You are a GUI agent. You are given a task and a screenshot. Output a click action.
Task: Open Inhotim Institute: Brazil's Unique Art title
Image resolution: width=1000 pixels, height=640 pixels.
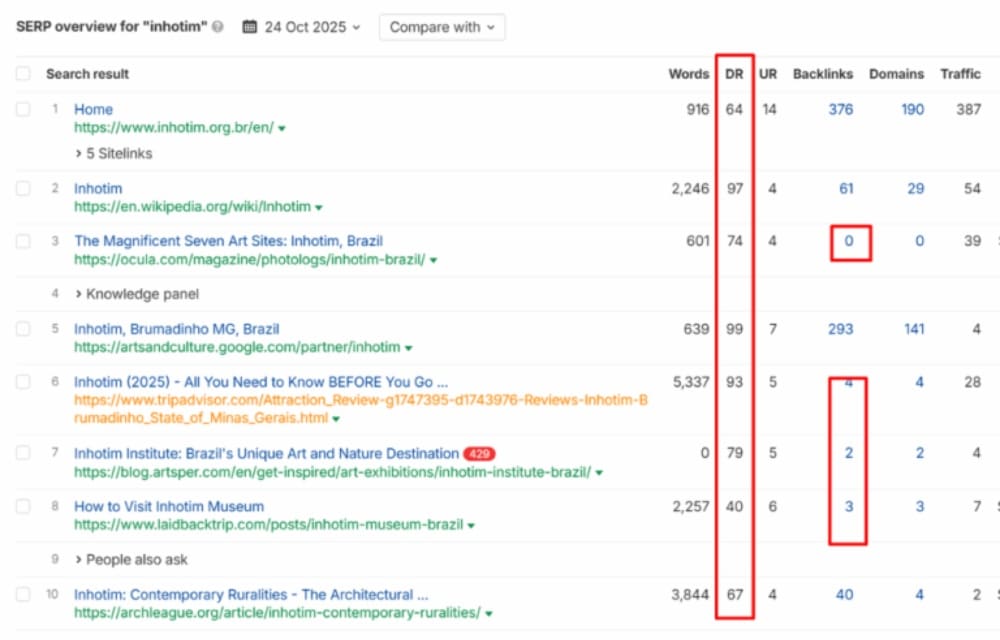267,453
